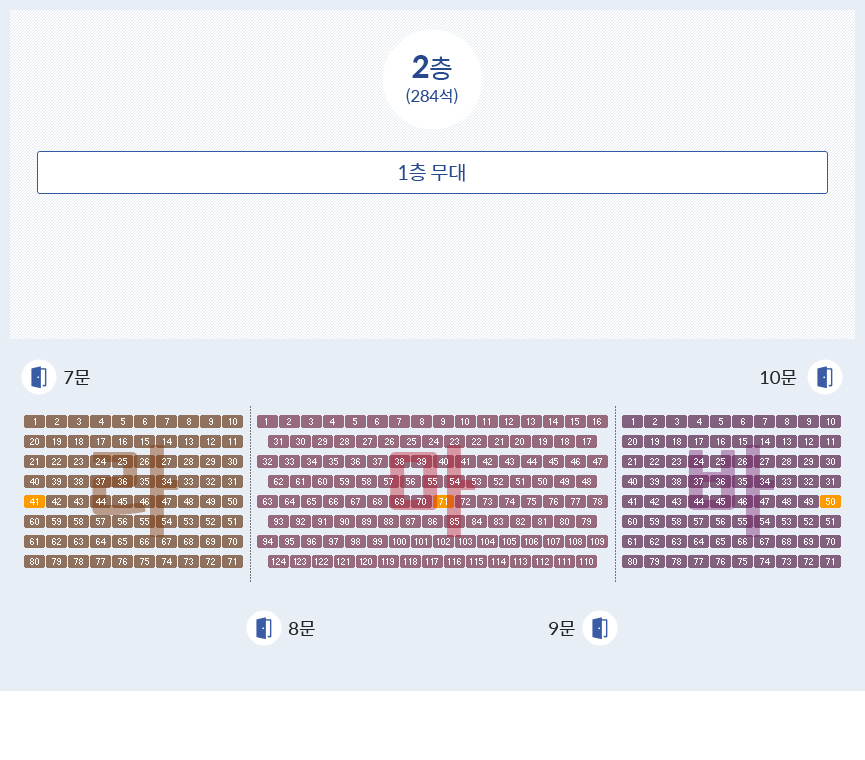The image size is (865, 760).
Task: Click the 9문 gate label
Action: 561,629
